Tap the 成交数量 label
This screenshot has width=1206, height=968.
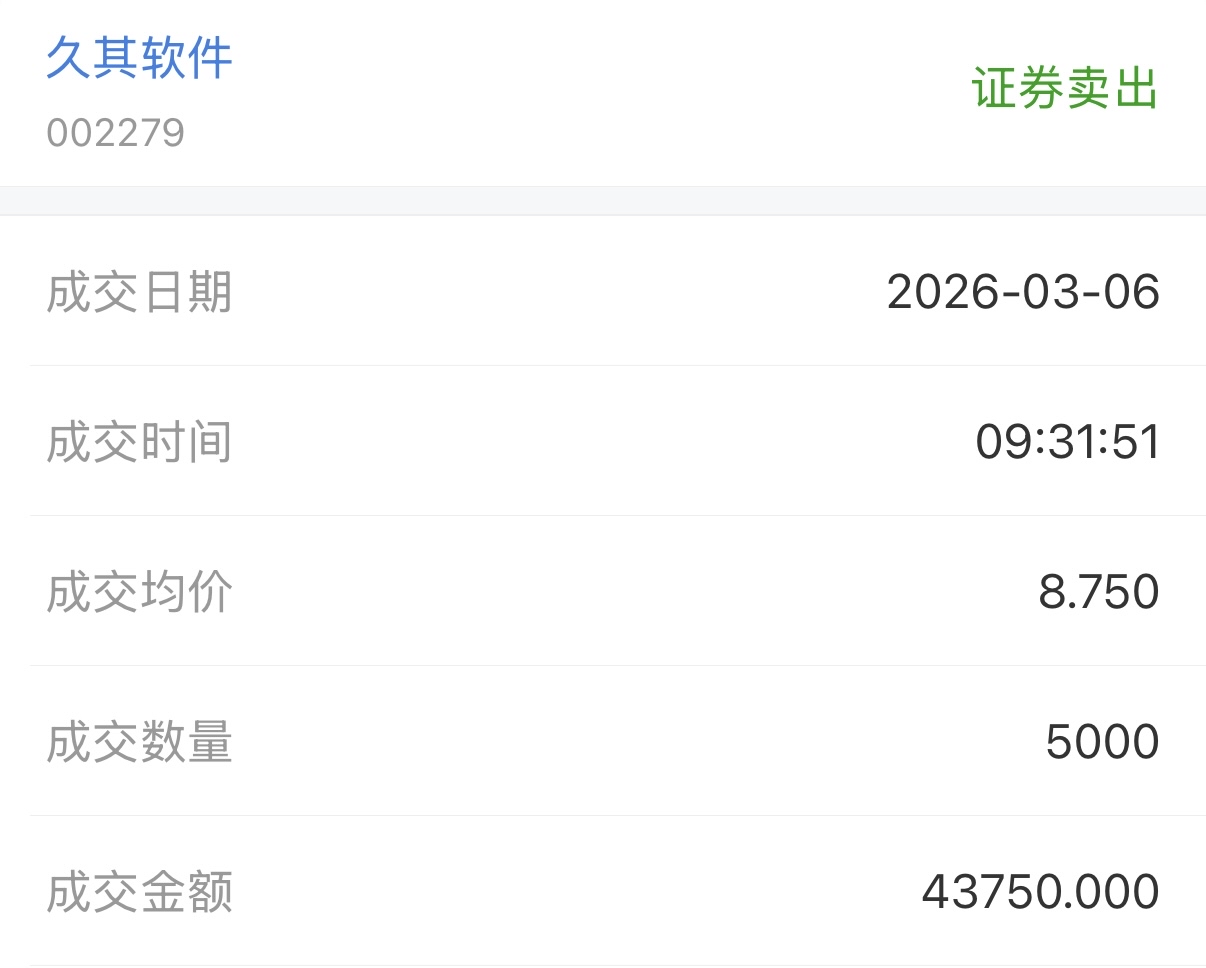(139, 742)
